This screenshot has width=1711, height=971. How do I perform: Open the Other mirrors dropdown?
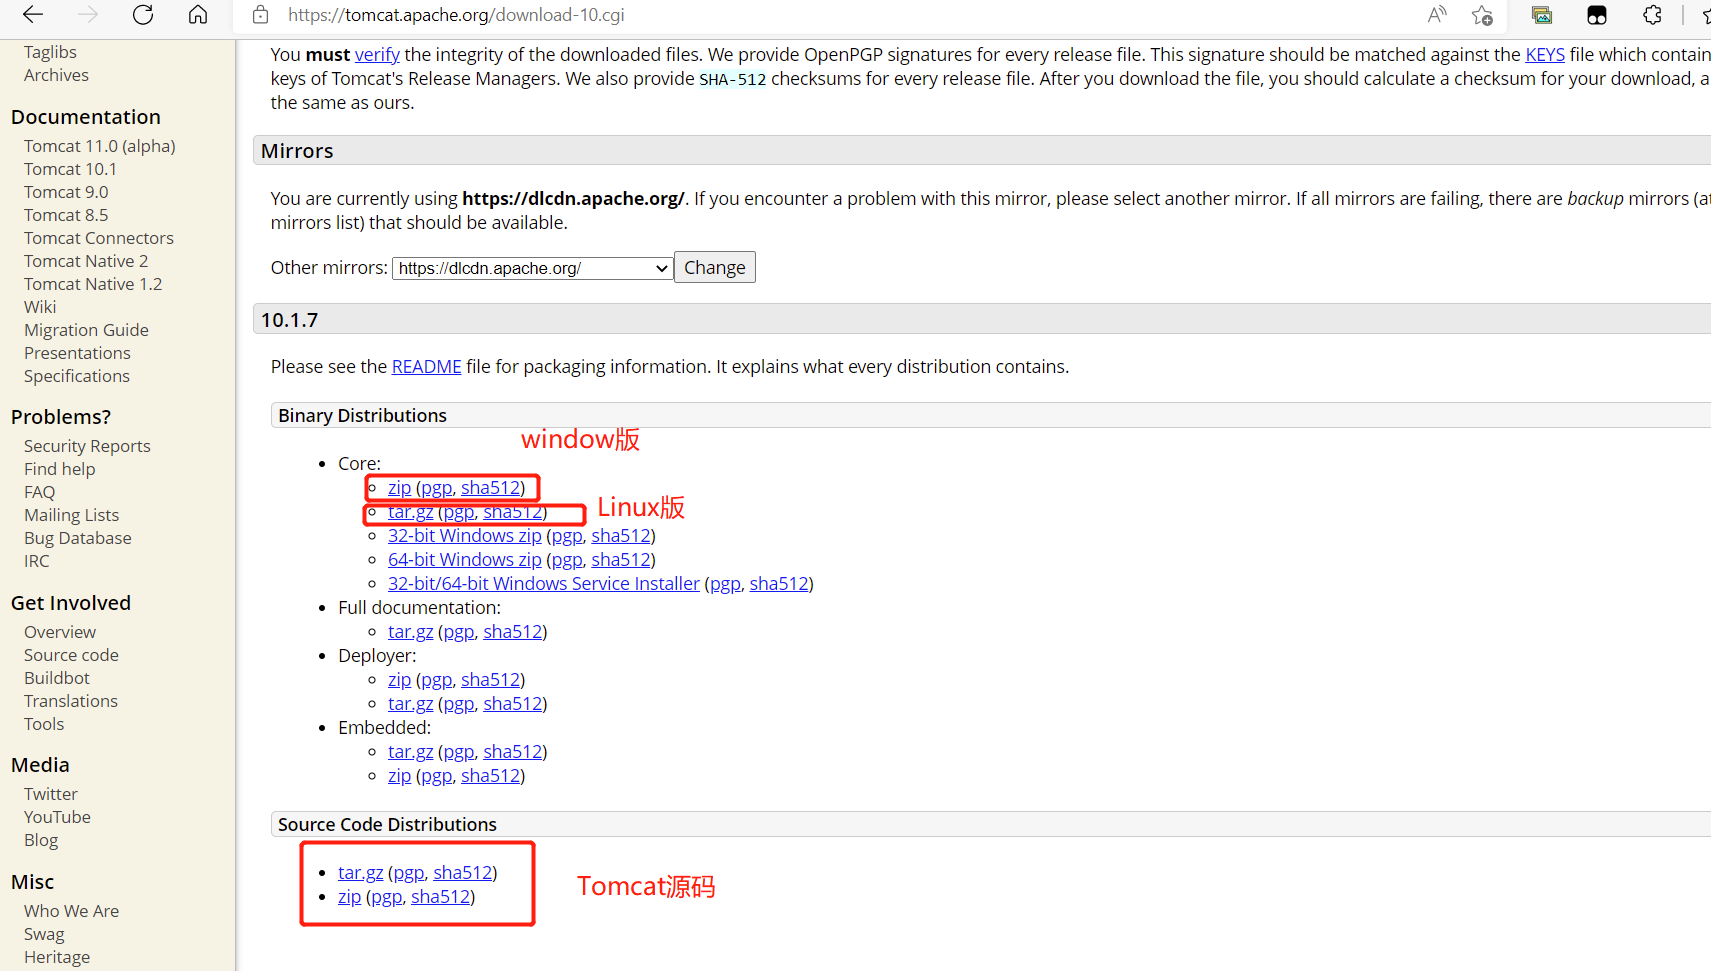[x=532, y=268]
